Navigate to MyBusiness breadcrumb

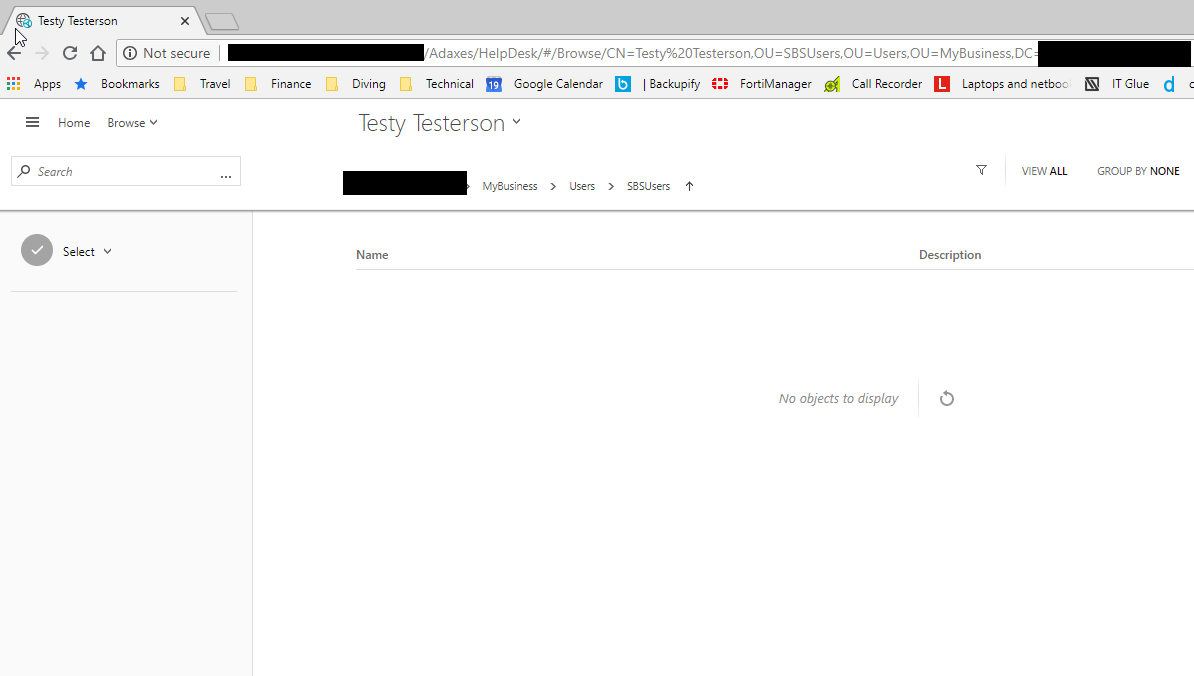(x=509, y=186)
